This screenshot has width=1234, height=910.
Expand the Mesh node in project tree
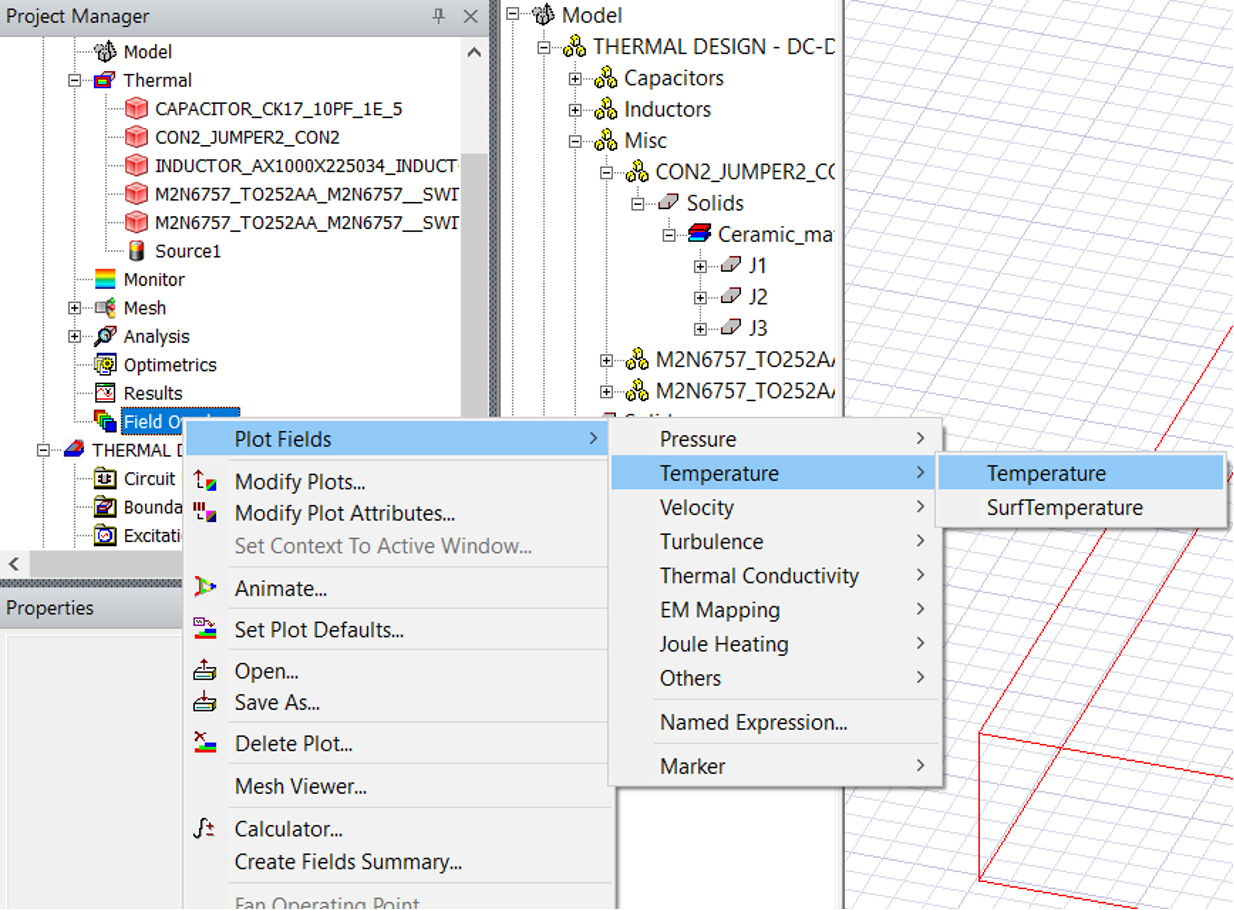point(75,308)
